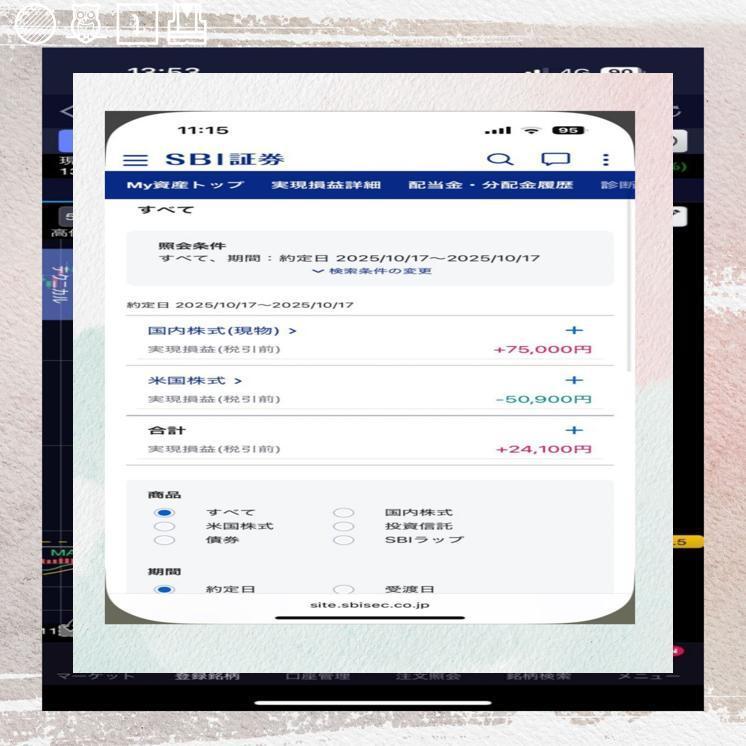Click the すべて heading text
The width and height of the screenshot is (746, 746).
pyautogui.click(x=166, y=209)
